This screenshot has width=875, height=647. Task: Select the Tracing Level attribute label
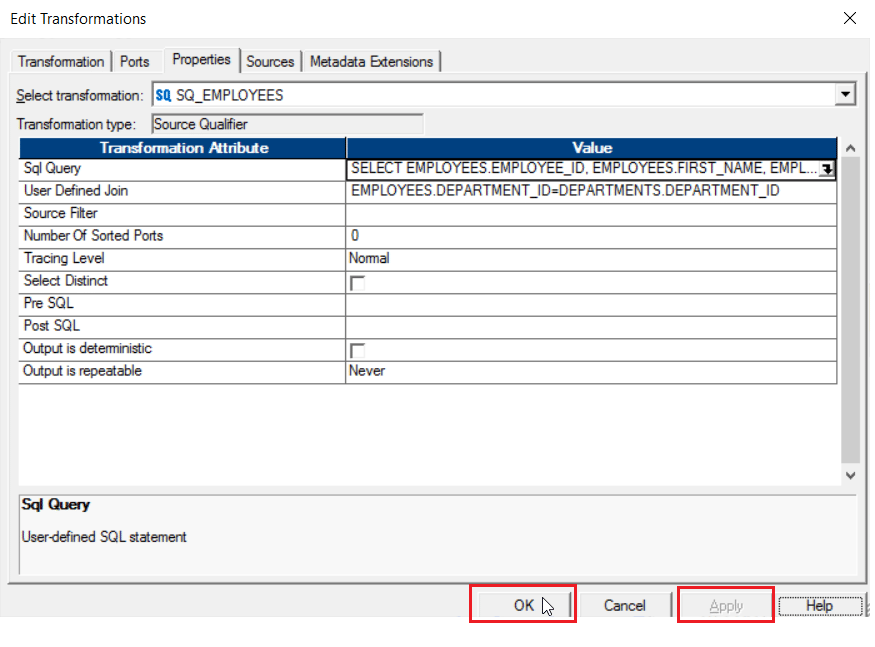(64, 258)
